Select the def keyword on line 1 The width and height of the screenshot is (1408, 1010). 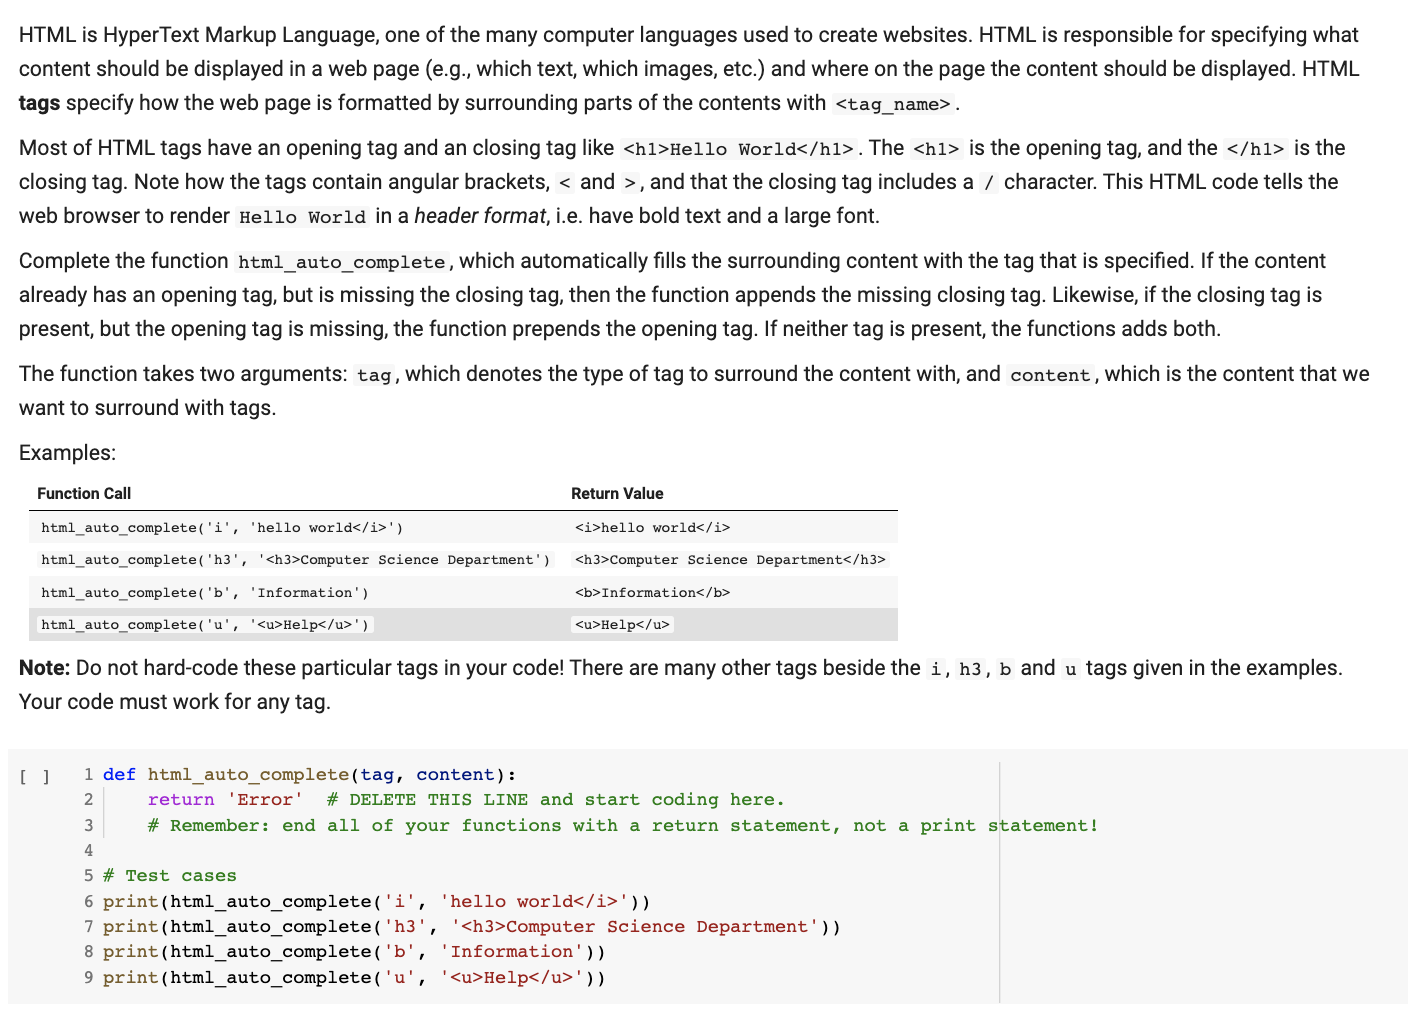click(x=118, y=773)
